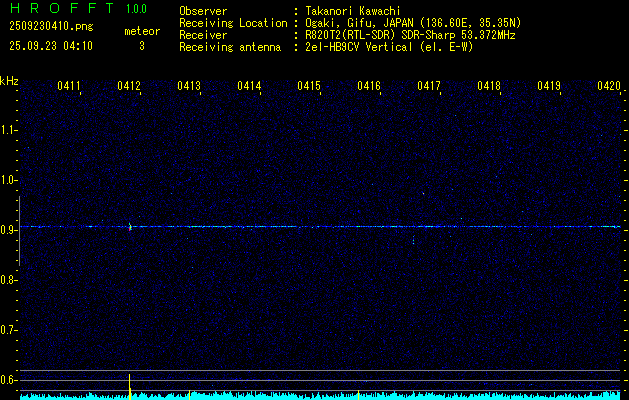629x400 pixels.
Task: Click the 0420 time tick label
Action: (609, 86)
